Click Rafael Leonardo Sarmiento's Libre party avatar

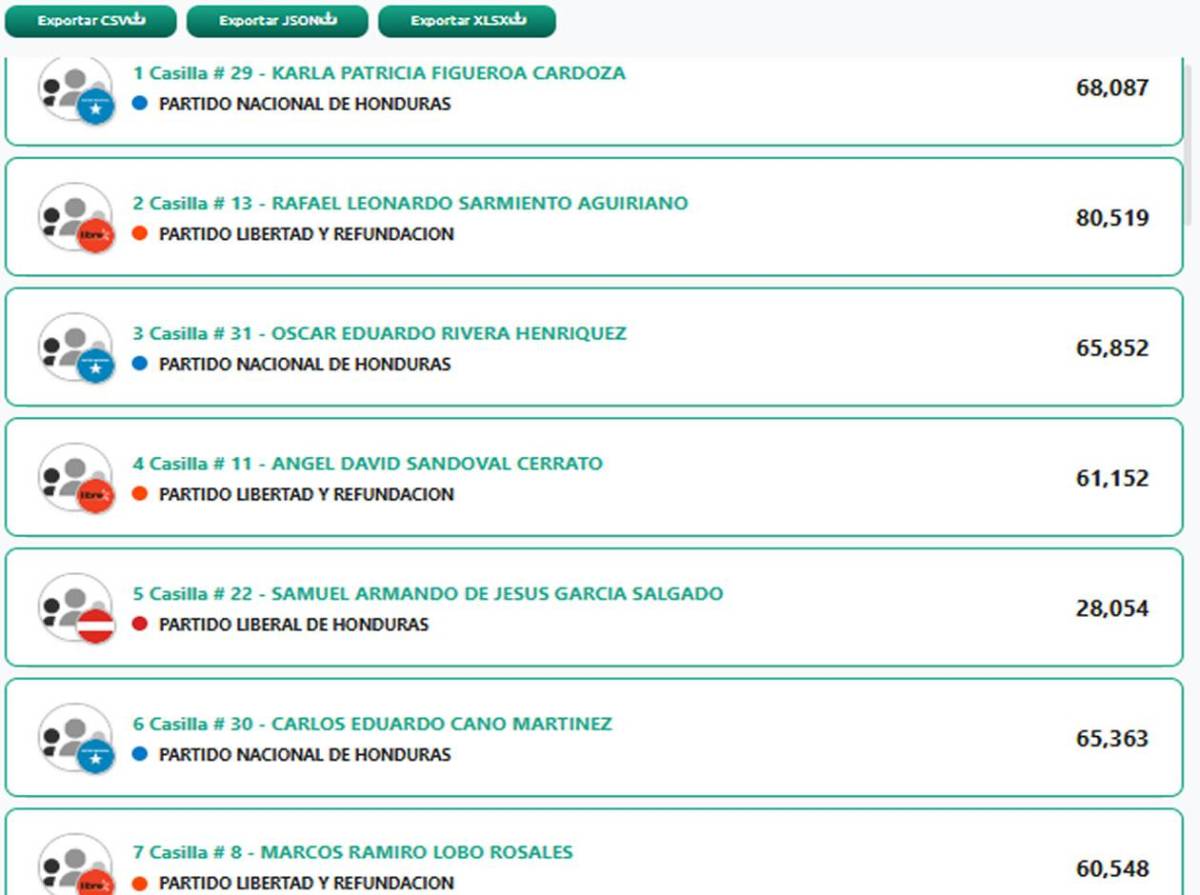pyautogui.click(x=76, y=218)
